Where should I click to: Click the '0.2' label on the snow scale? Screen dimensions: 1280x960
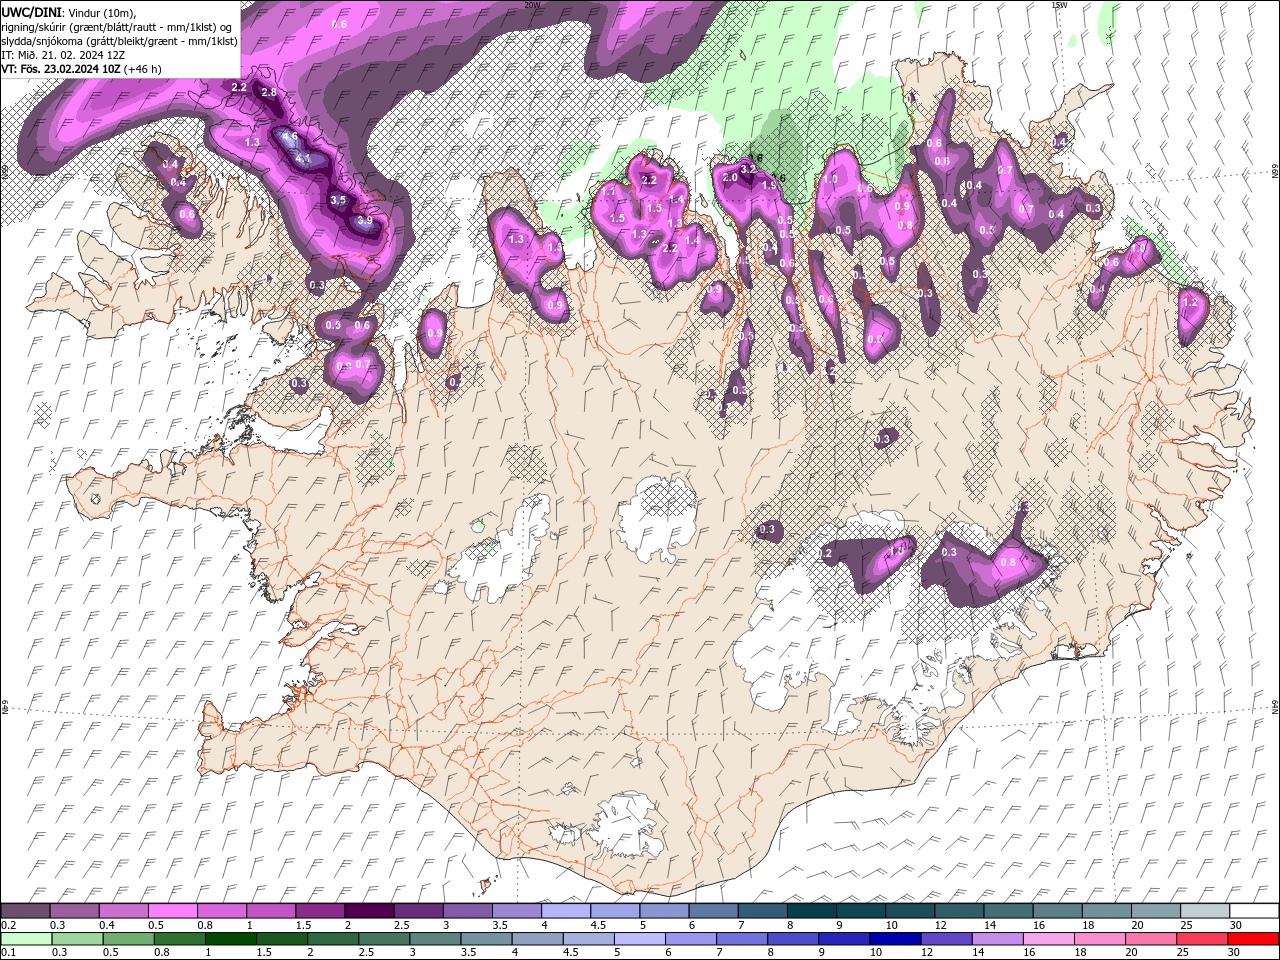point(7,925)
